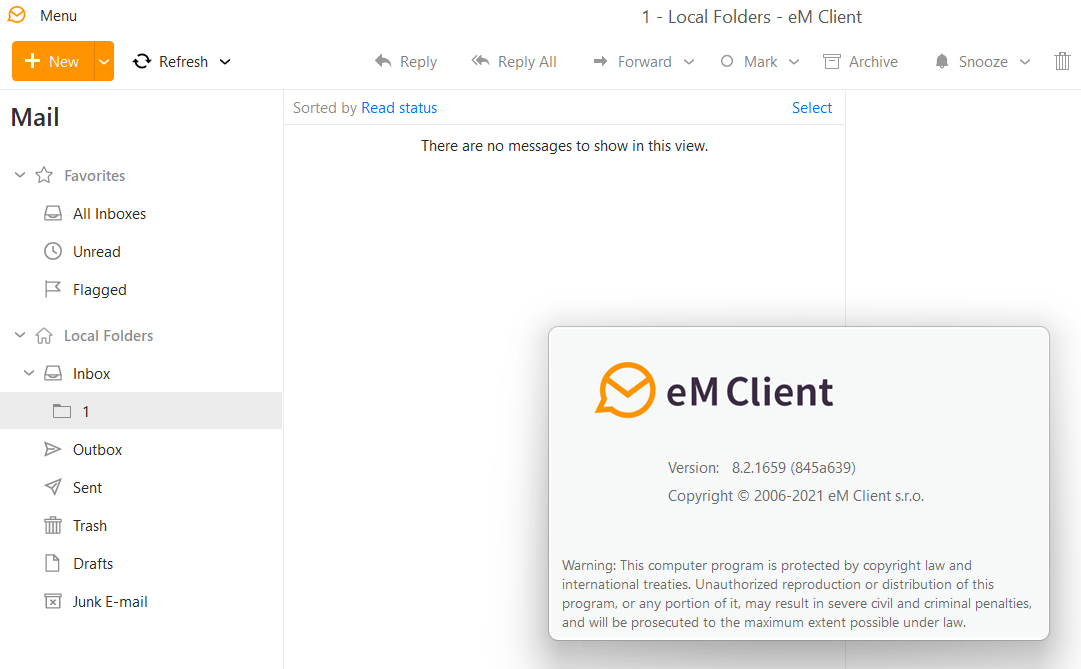Screen dimensions: 1081x669
Task: Click the Favorites star icon
Action: pyautogui.click(x=44, y=175)
